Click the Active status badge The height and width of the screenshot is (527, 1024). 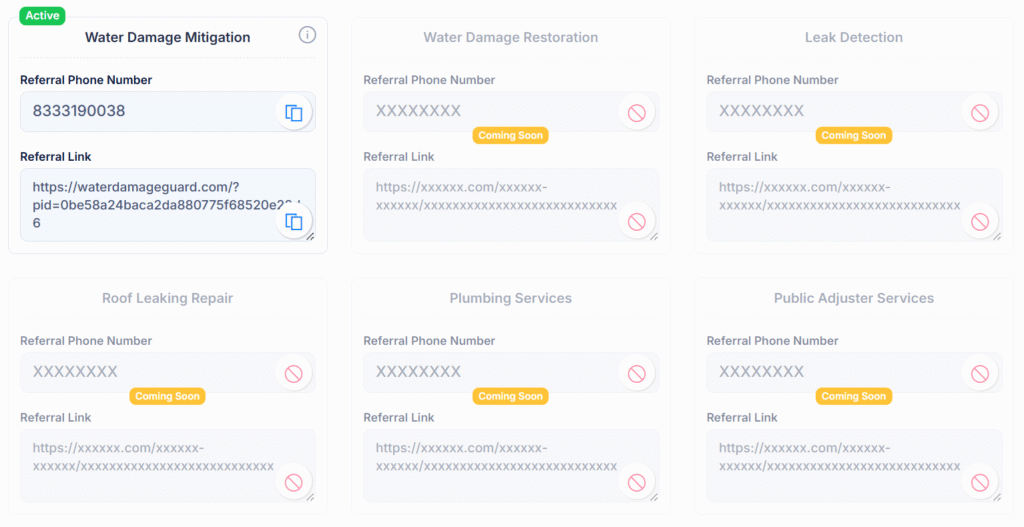pos(42,16)
